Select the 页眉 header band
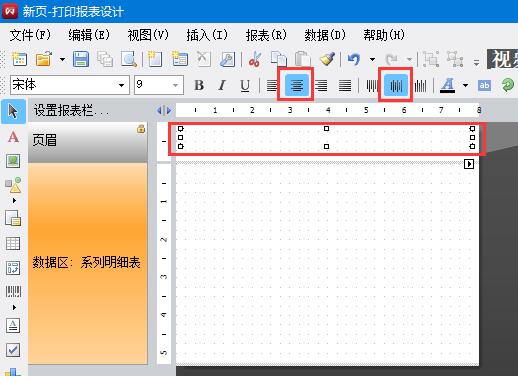518x376 pixels. pos(88,142)
